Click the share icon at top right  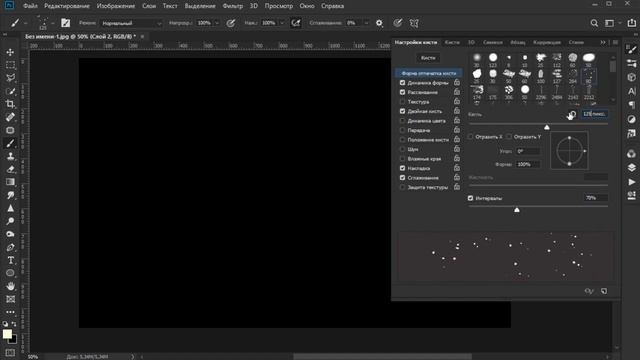(631, 23)
